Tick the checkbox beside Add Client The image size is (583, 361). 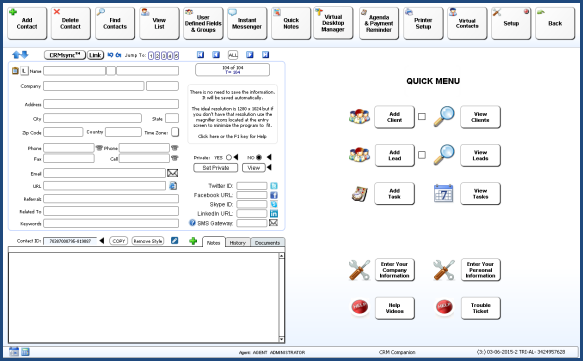422,117
